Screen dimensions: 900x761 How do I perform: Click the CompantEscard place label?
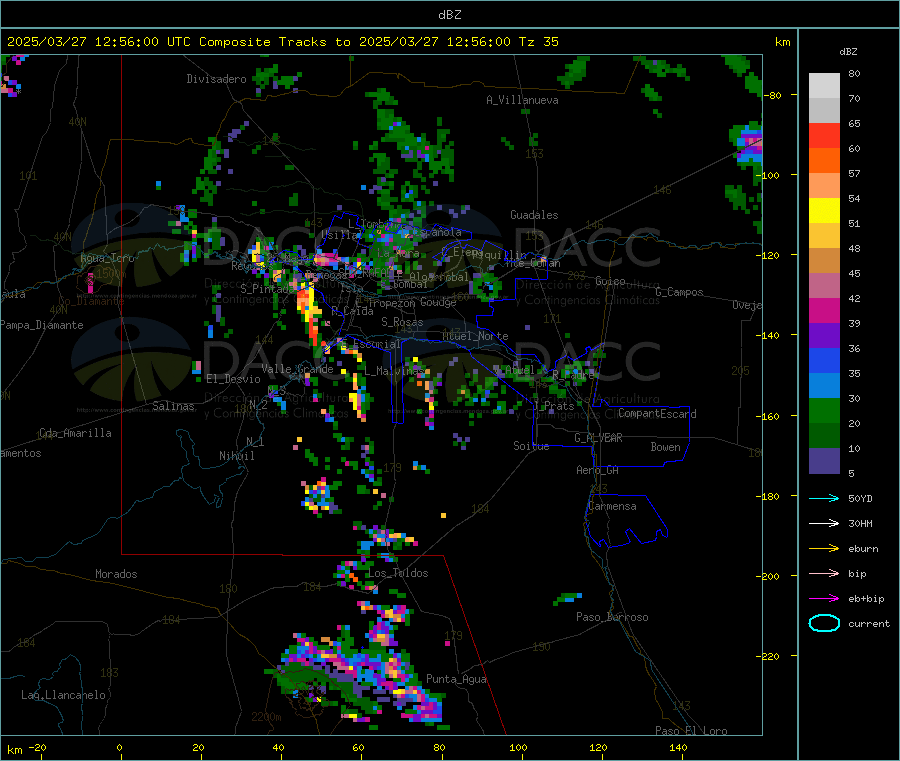657,413
